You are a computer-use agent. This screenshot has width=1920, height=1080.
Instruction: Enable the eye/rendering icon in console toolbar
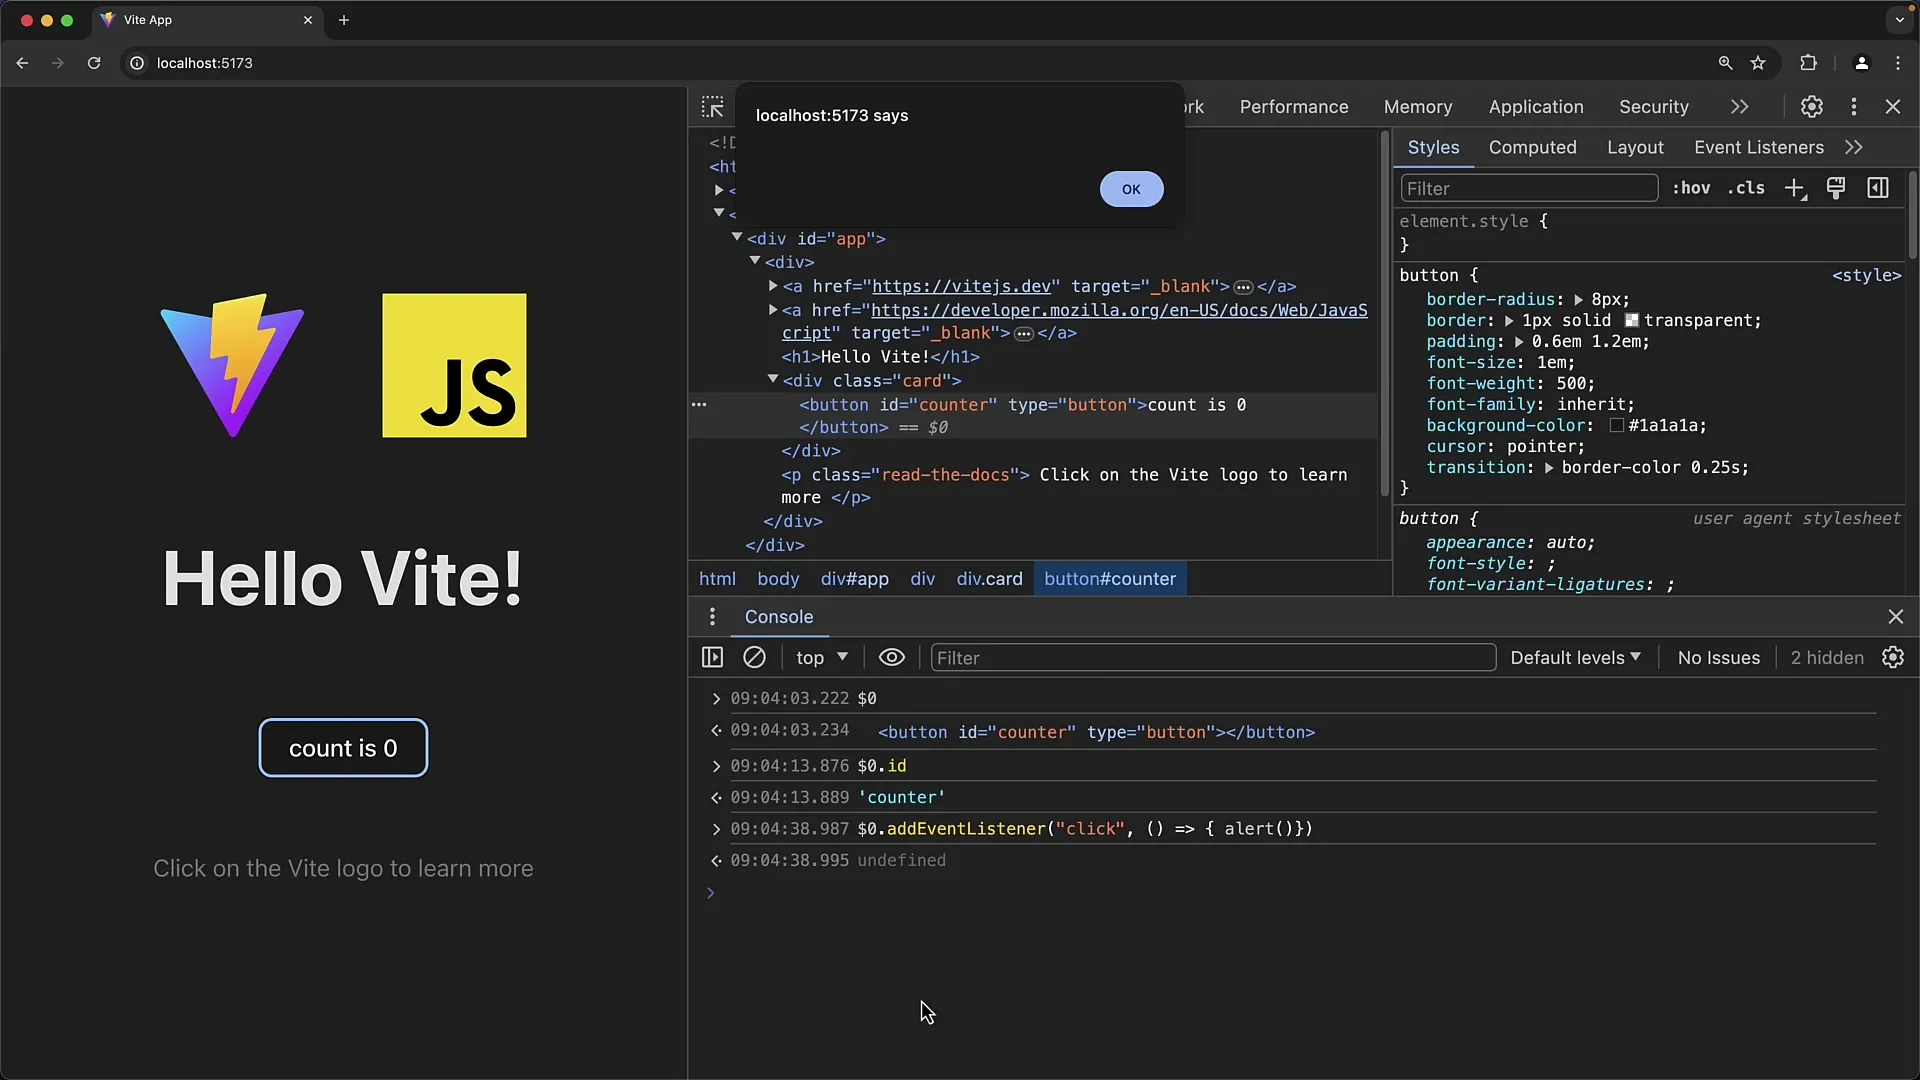tap(893, 657)
